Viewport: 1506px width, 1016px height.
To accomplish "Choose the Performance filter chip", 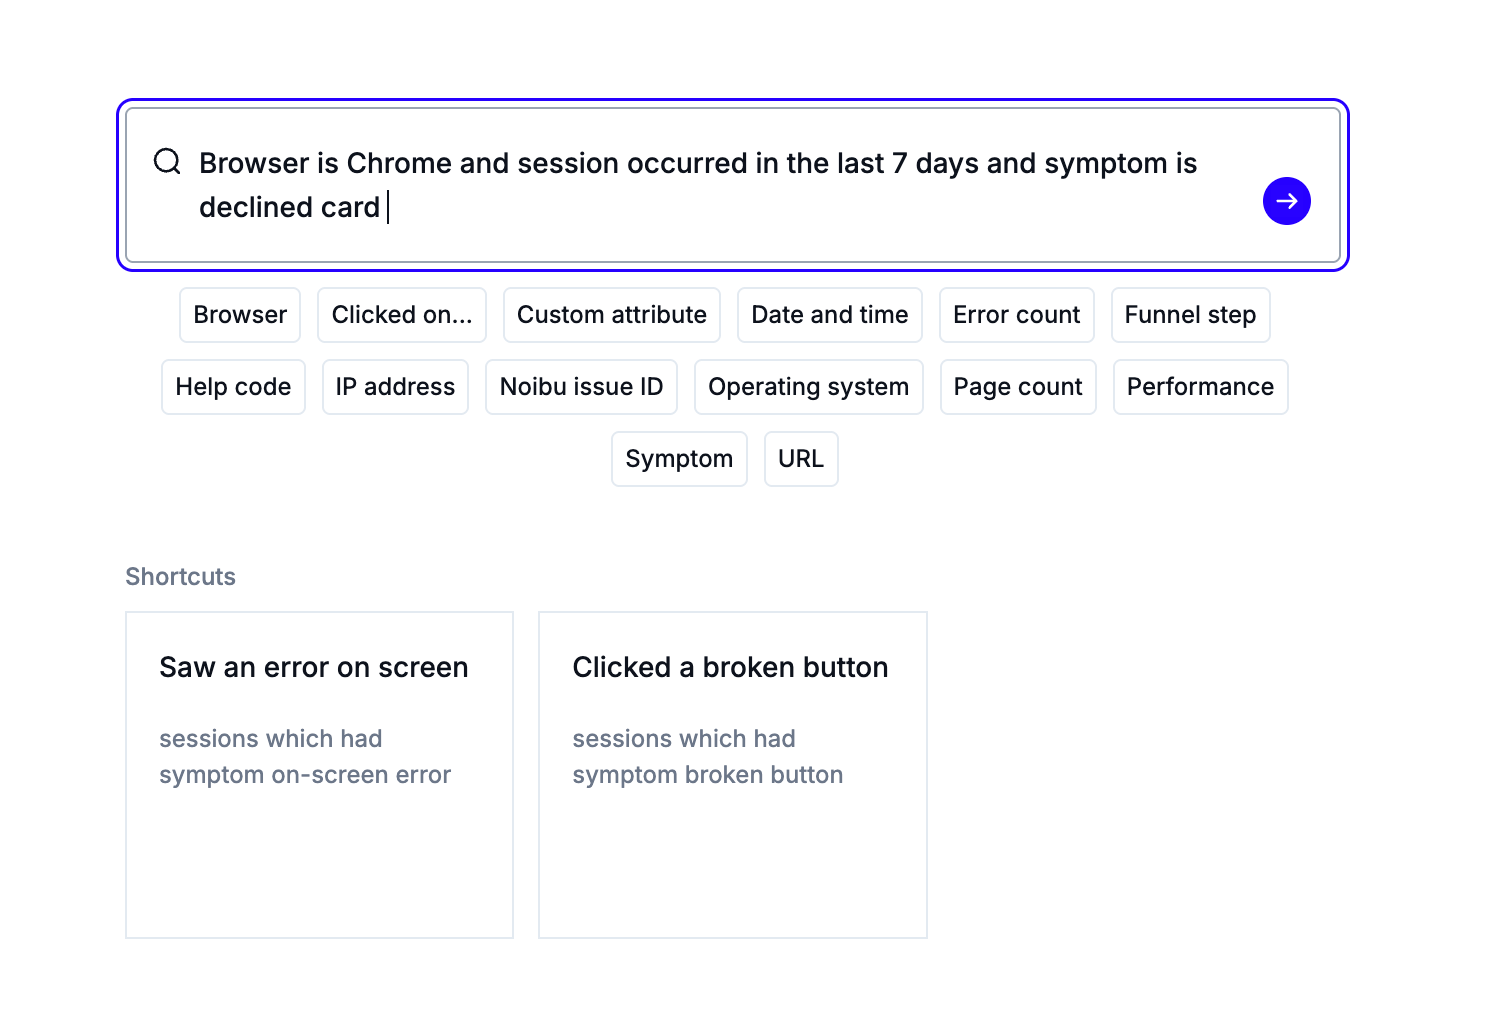I will point(1200,387).
